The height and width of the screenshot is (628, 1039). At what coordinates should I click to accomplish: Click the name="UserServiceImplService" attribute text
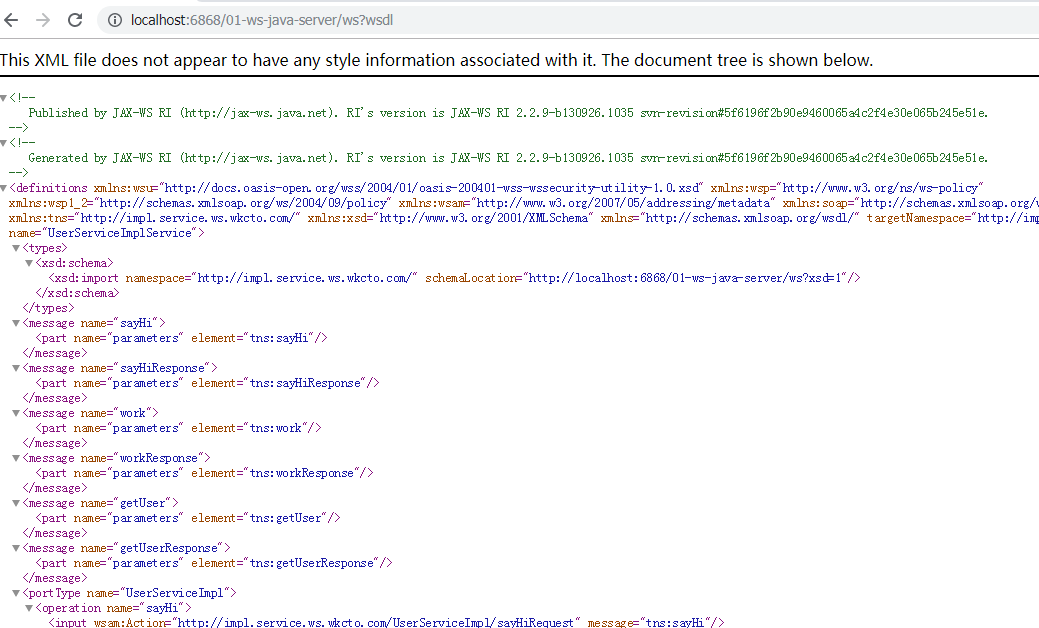pyautogui.click(x=103, y=233)
